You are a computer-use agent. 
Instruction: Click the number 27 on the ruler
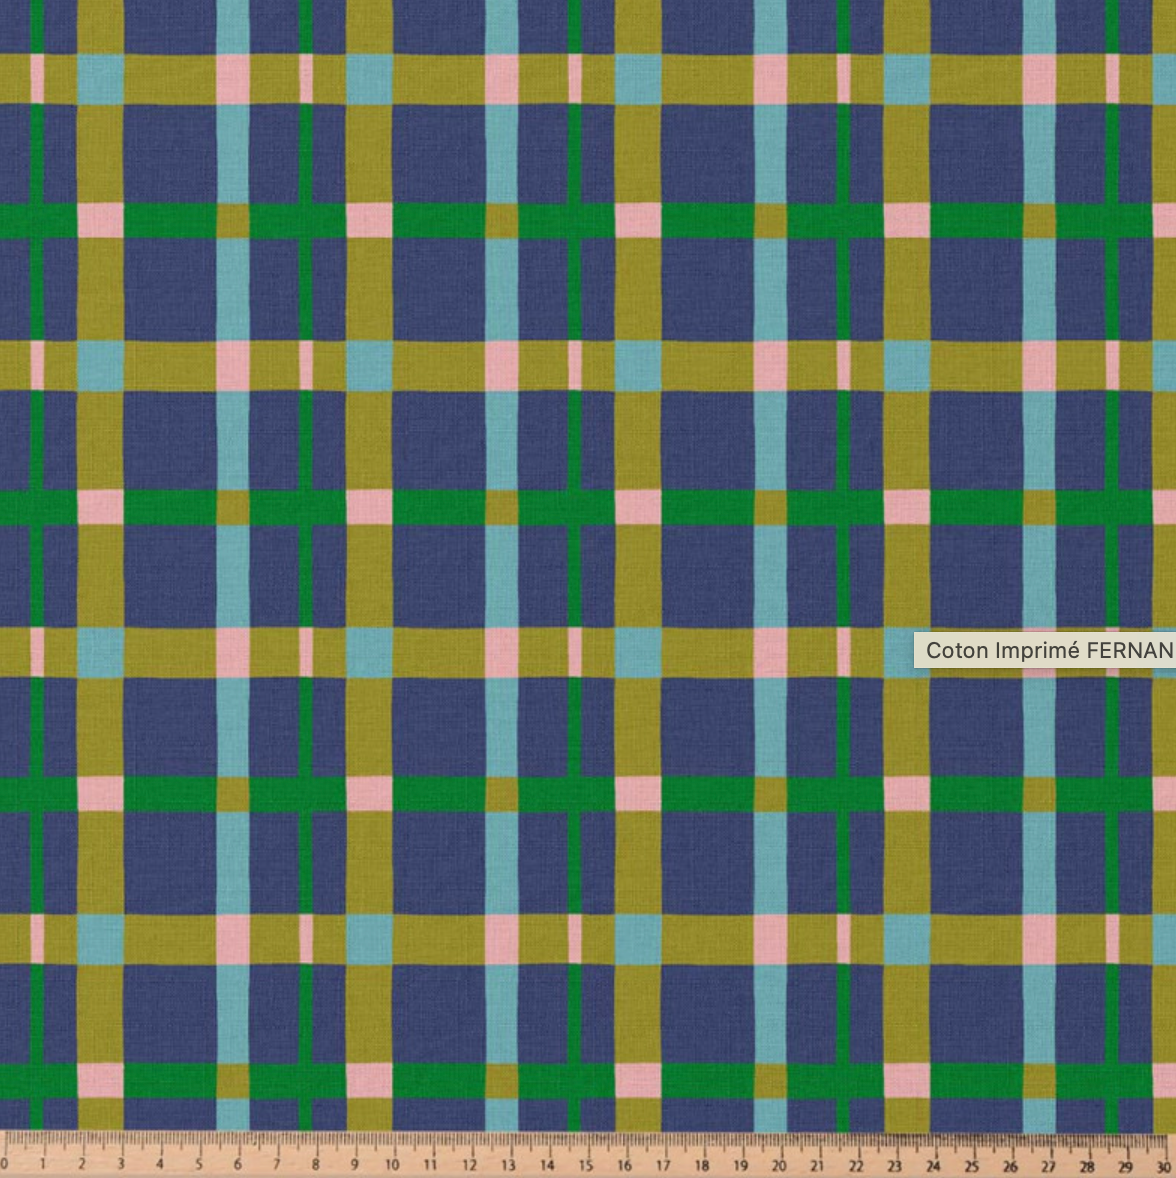tap(1048, 1165)
